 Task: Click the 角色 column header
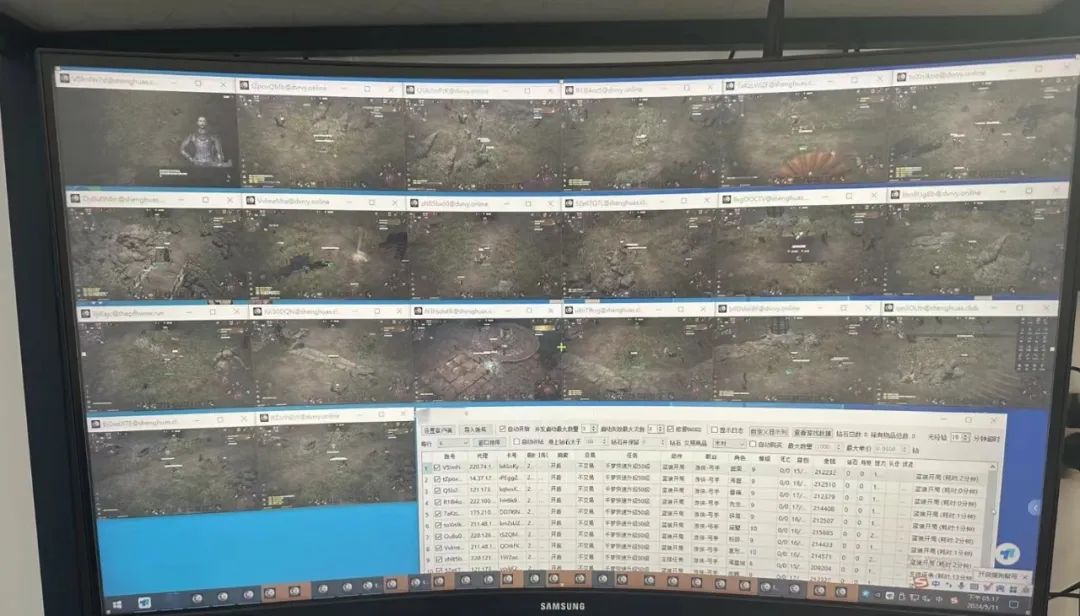pos(740,458)
